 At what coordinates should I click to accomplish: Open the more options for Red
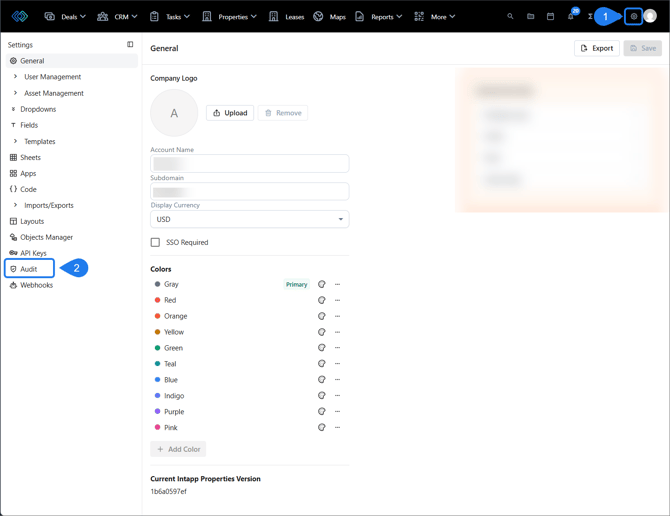pos(338,300)
